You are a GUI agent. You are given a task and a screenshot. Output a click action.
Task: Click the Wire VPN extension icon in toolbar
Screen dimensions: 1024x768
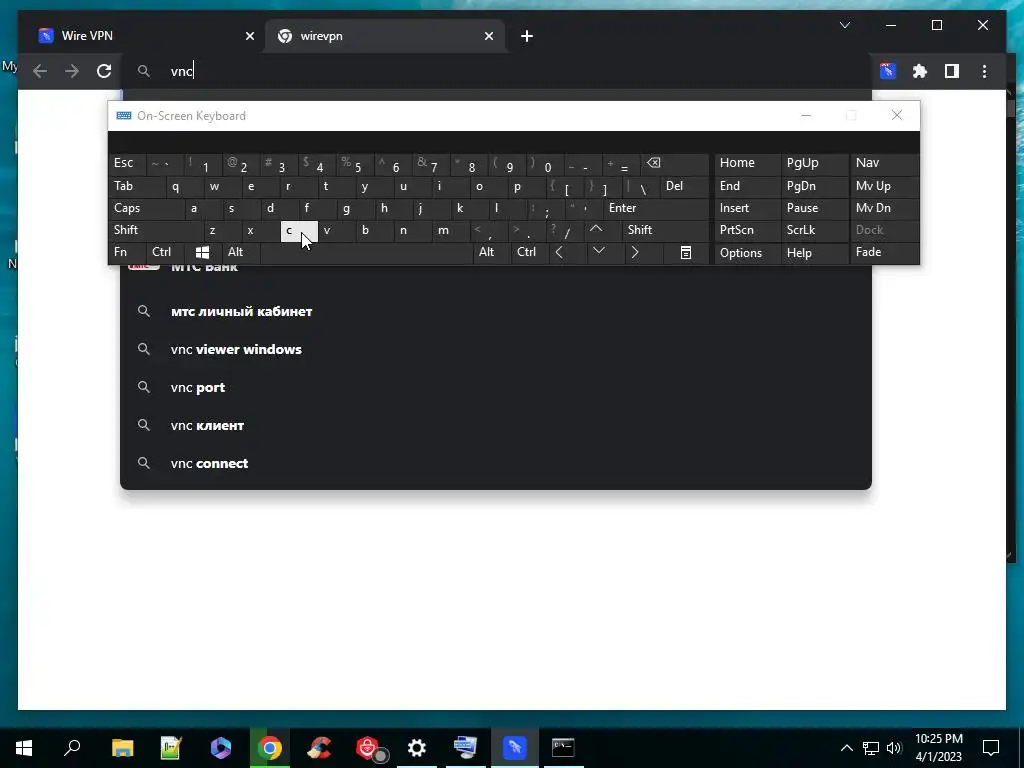[888, 71]
